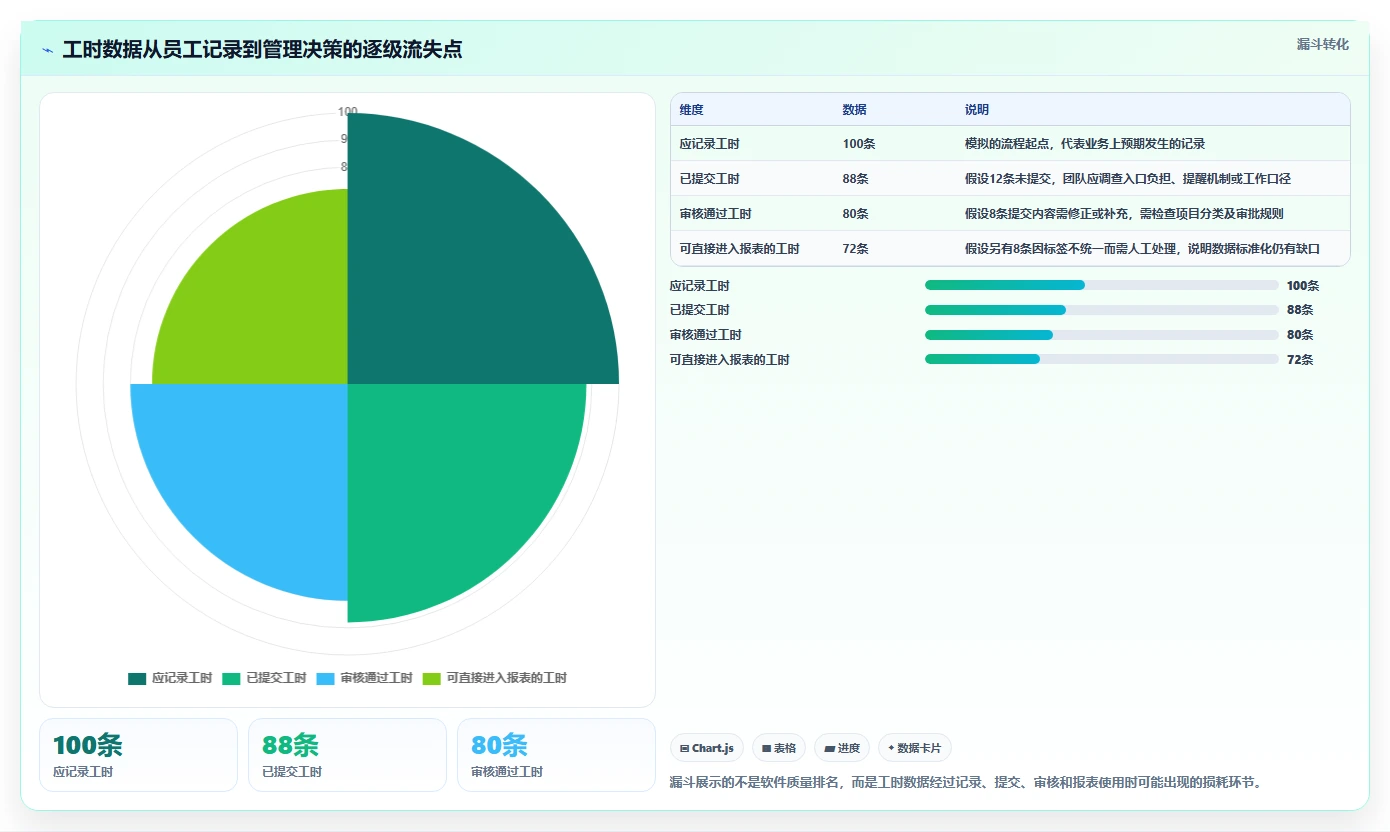The width and height of the screenshot is (1390, 832).
Task: Click the 80条 table data cell
Action: [x=856, y=214]
